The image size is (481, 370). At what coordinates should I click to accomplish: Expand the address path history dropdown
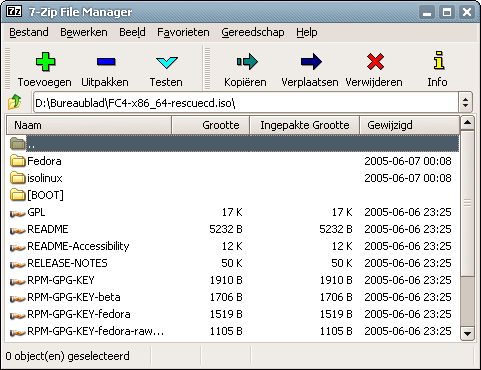pos(466,103)
